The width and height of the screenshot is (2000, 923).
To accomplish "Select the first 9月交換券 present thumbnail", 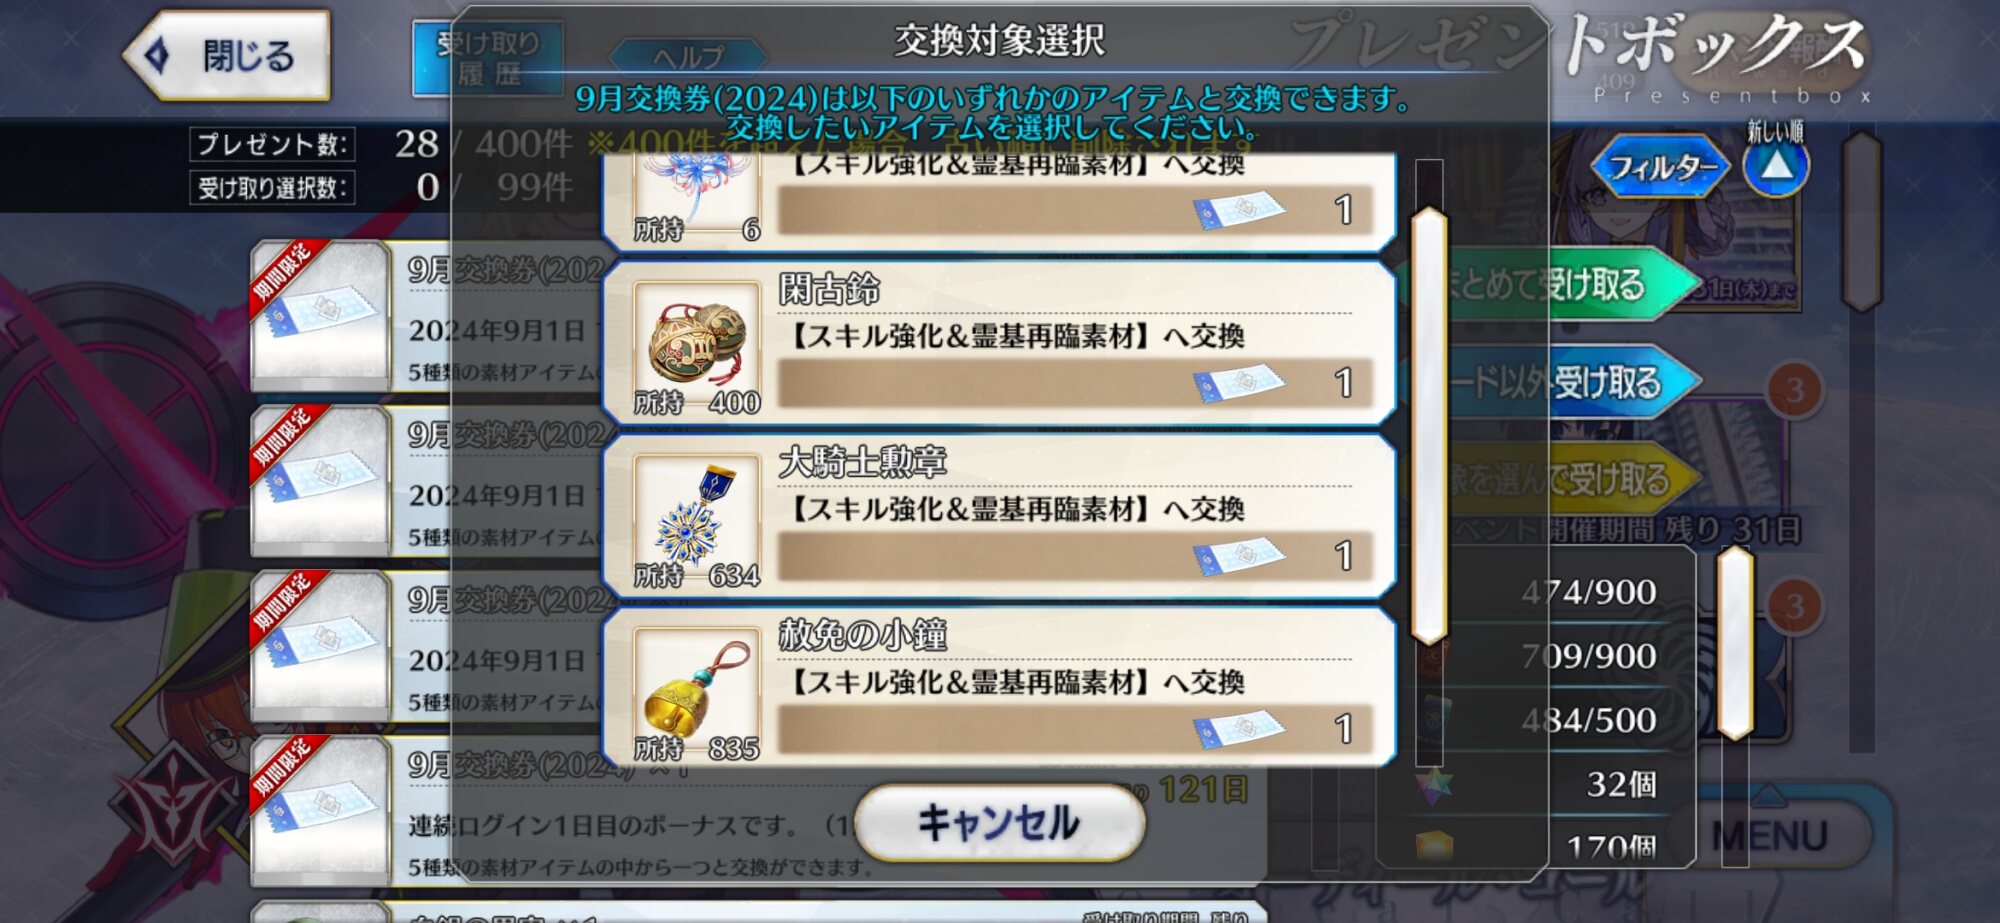I will pos(320,315).
